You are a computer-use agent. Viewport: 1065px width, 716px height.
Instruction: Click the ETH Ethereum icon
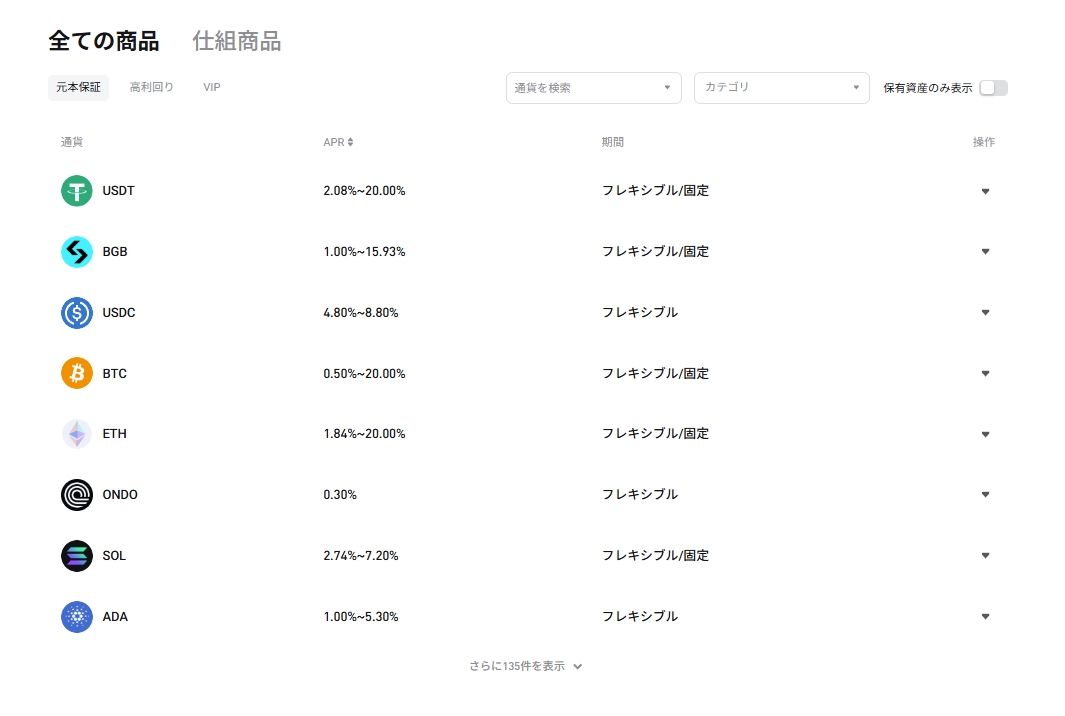(x=77, y=434)
